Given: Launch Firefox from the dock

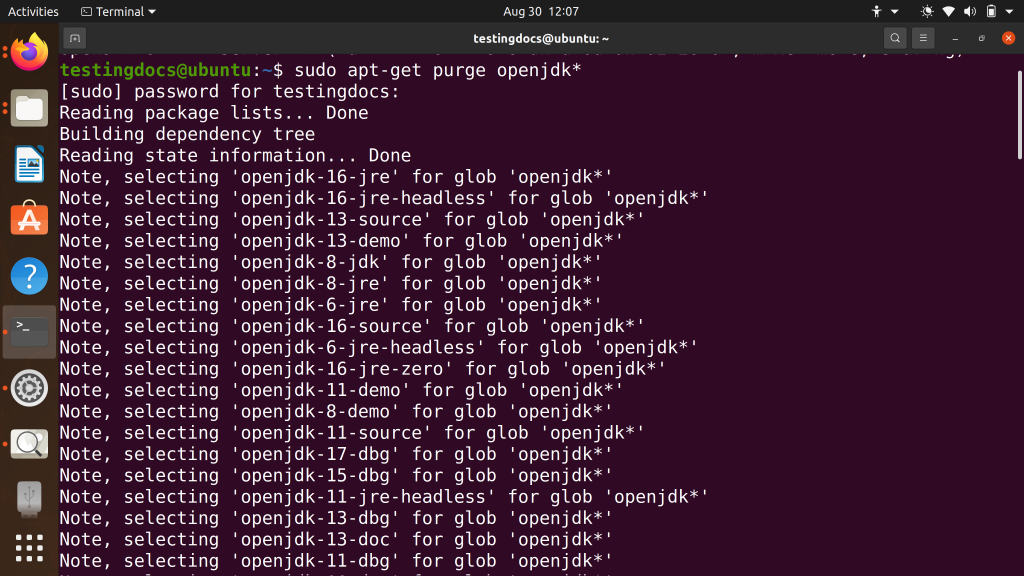Looking at the screenshot, I should click(x=29, y=53).
